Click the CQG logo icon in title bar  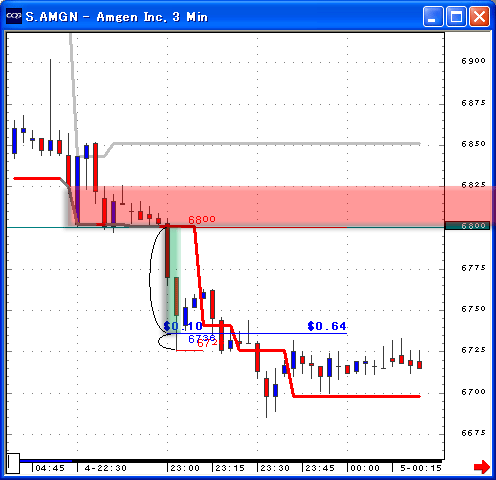14,16
